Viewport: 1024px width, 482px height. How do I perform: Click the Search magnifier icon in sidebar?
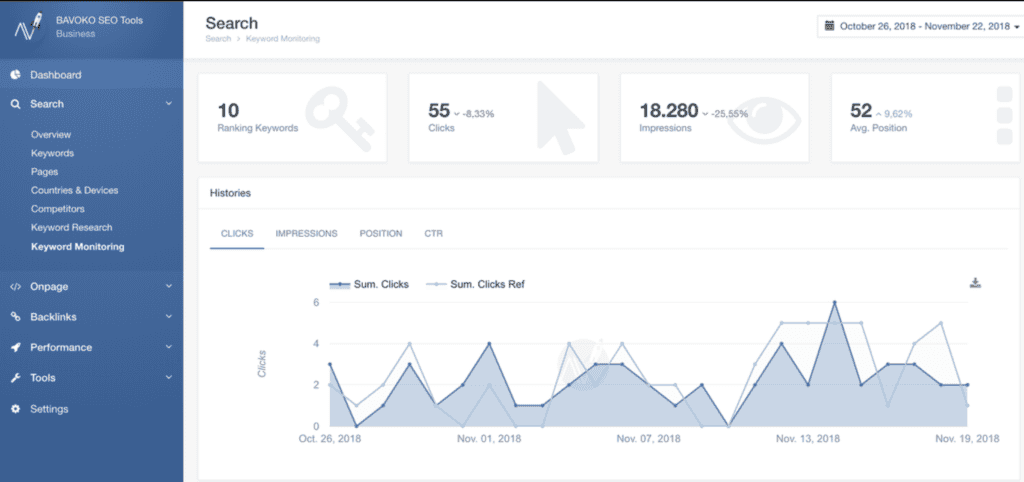pyautogui.click(x=16, y=104)
